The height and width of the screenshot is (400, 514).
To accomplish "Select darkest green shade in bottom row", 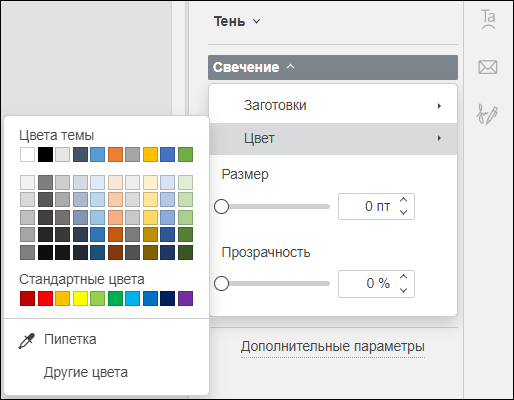I will pos(185,252).
